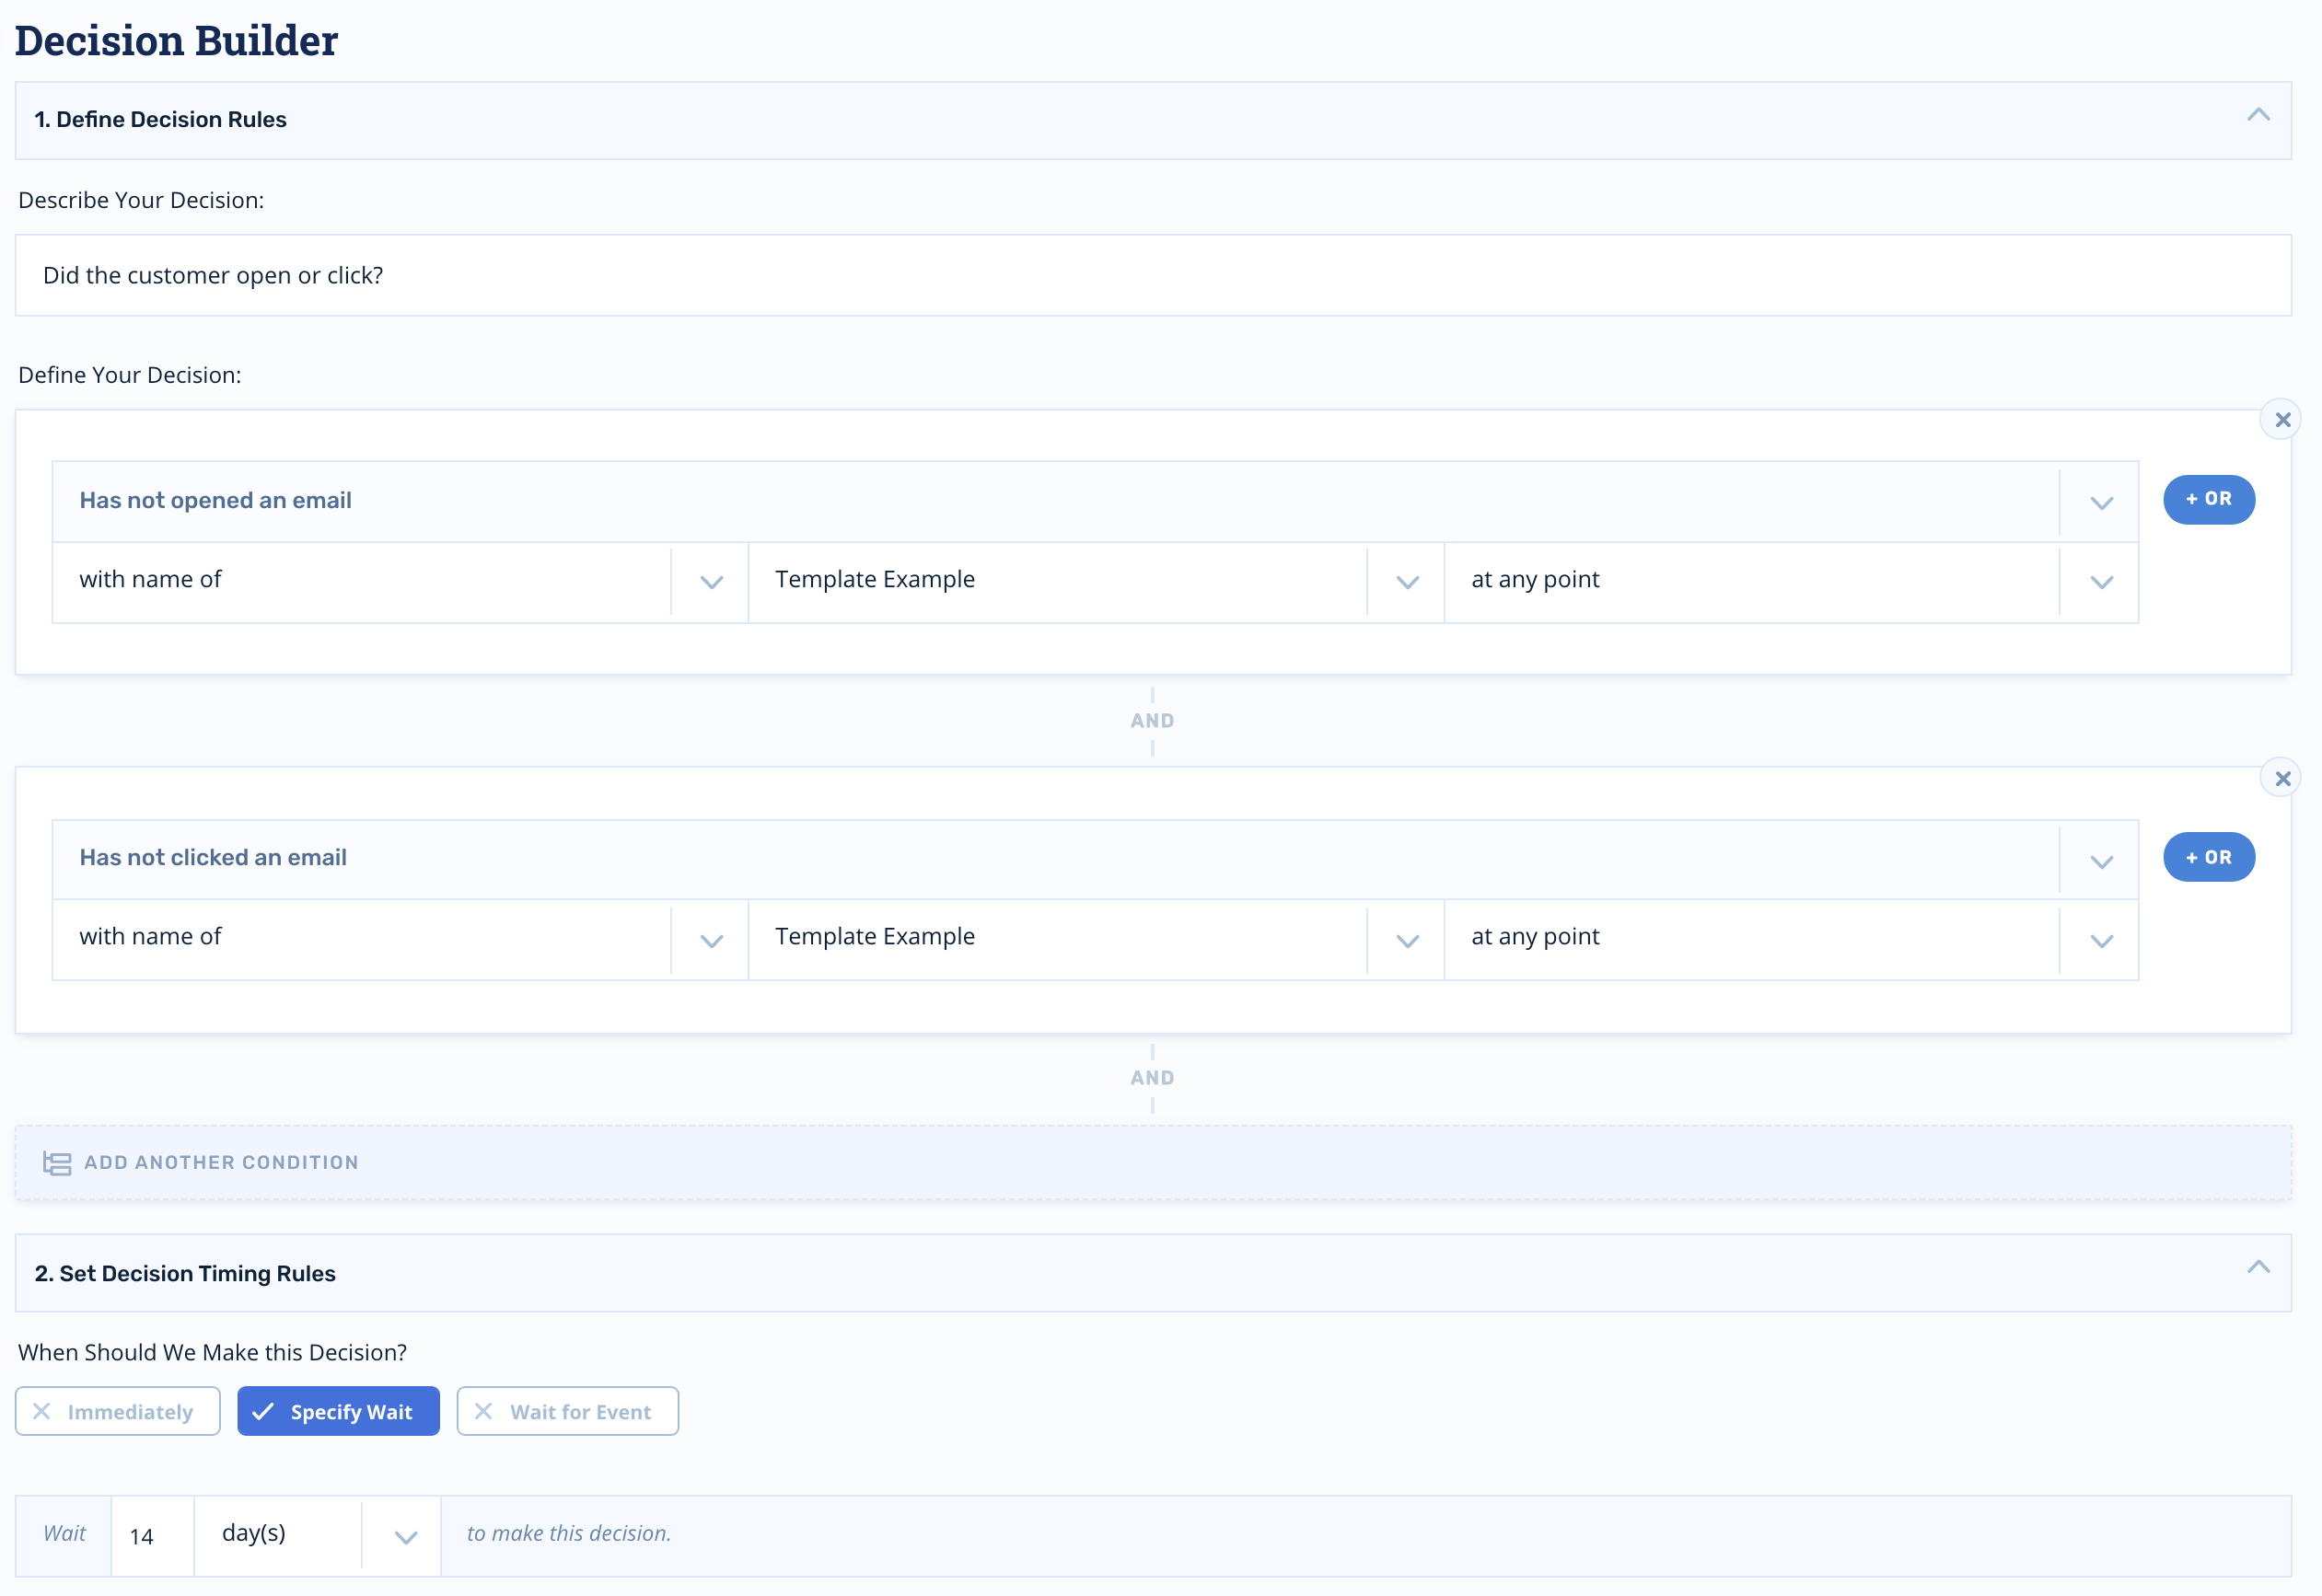Image resolution: width=2322 pixels, height=1596 pixels.
Task: Collapse the Set Decision Timing Rules chevron
Action: point(2258,1267)
